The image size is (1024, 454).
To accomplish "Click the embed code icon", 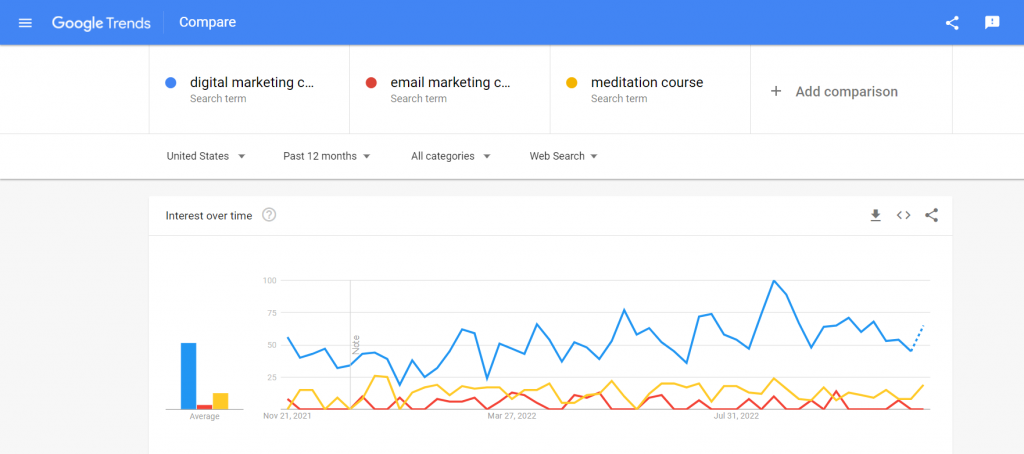I will (x=903, y=215).
